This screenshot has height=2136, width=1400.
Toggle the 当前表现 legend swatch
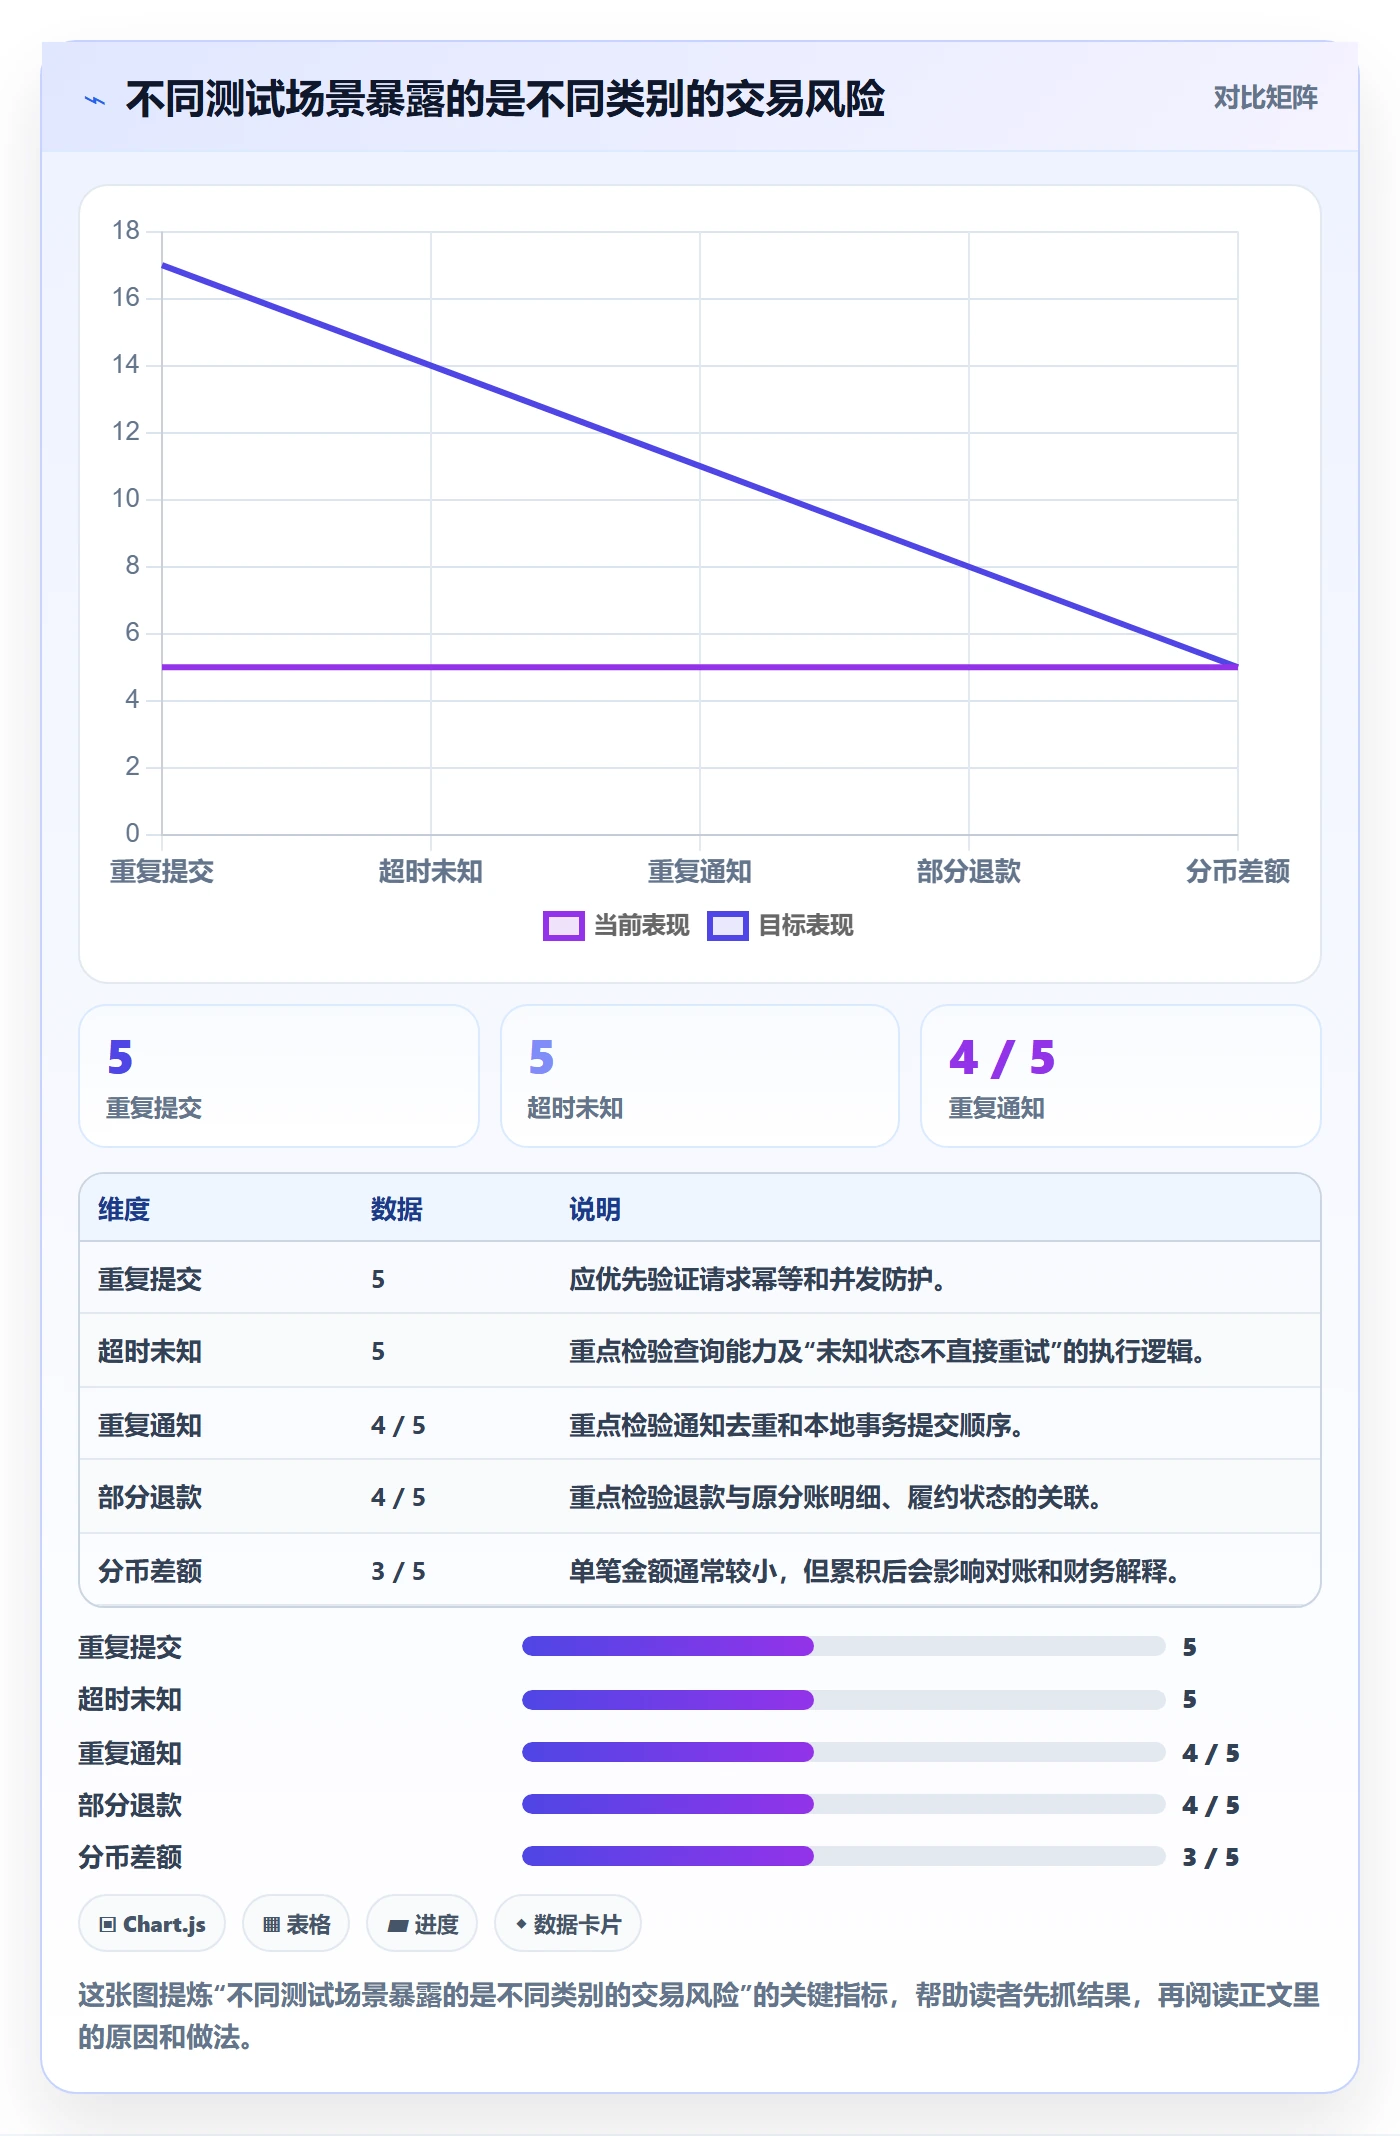pos(563,926)
